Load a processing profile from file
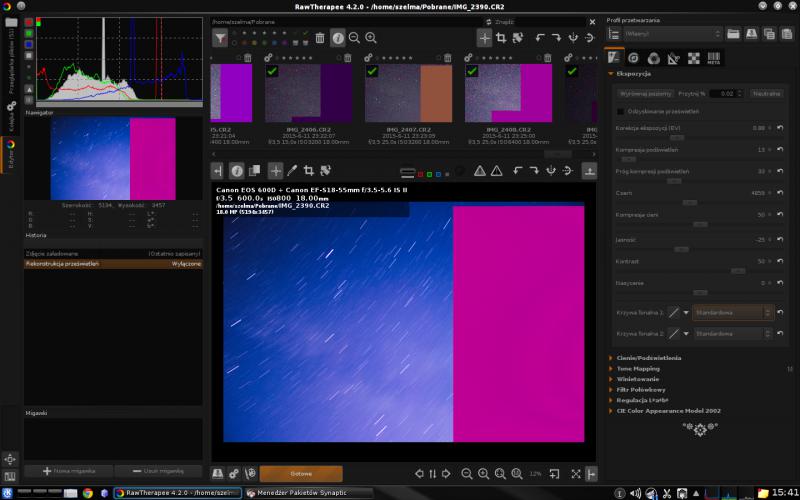The width and height of the screenshot is (800, 500). click(732, 33)
